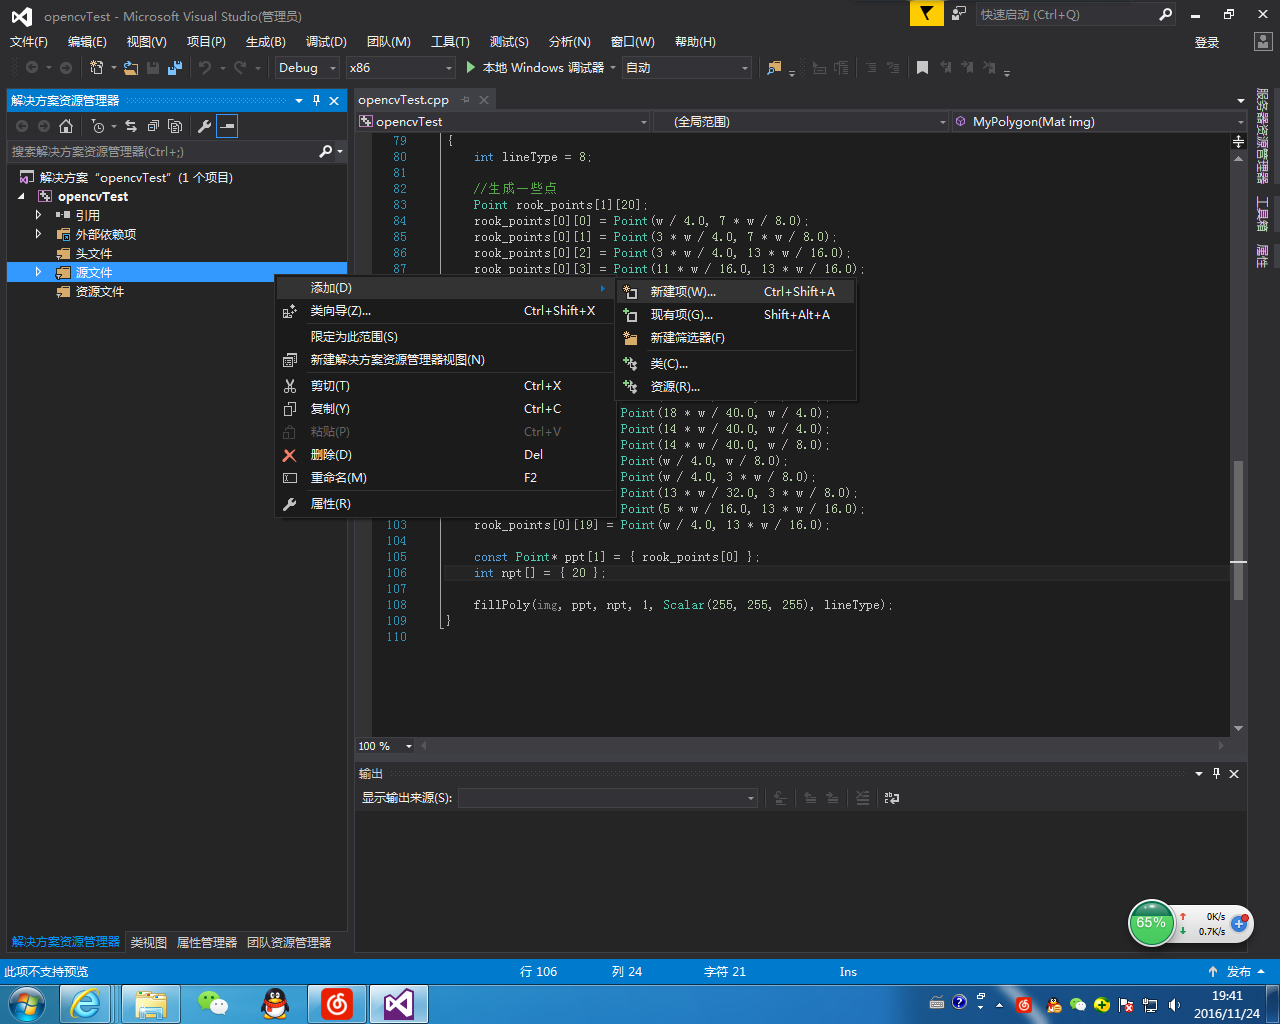Open the file explorer taskbar icon
This screenshot has height=1024, width=1280.
(151, 1003)
